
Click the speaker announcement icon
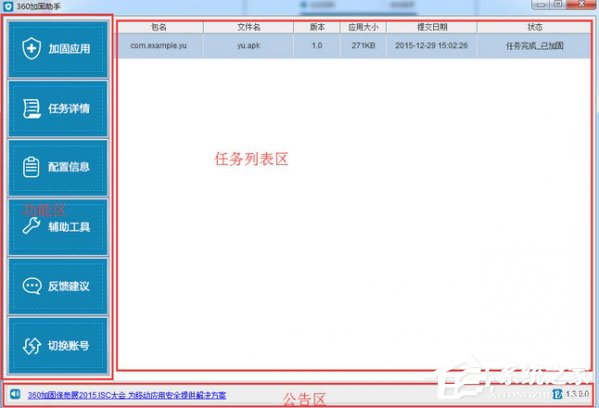[x=15, y=394]
